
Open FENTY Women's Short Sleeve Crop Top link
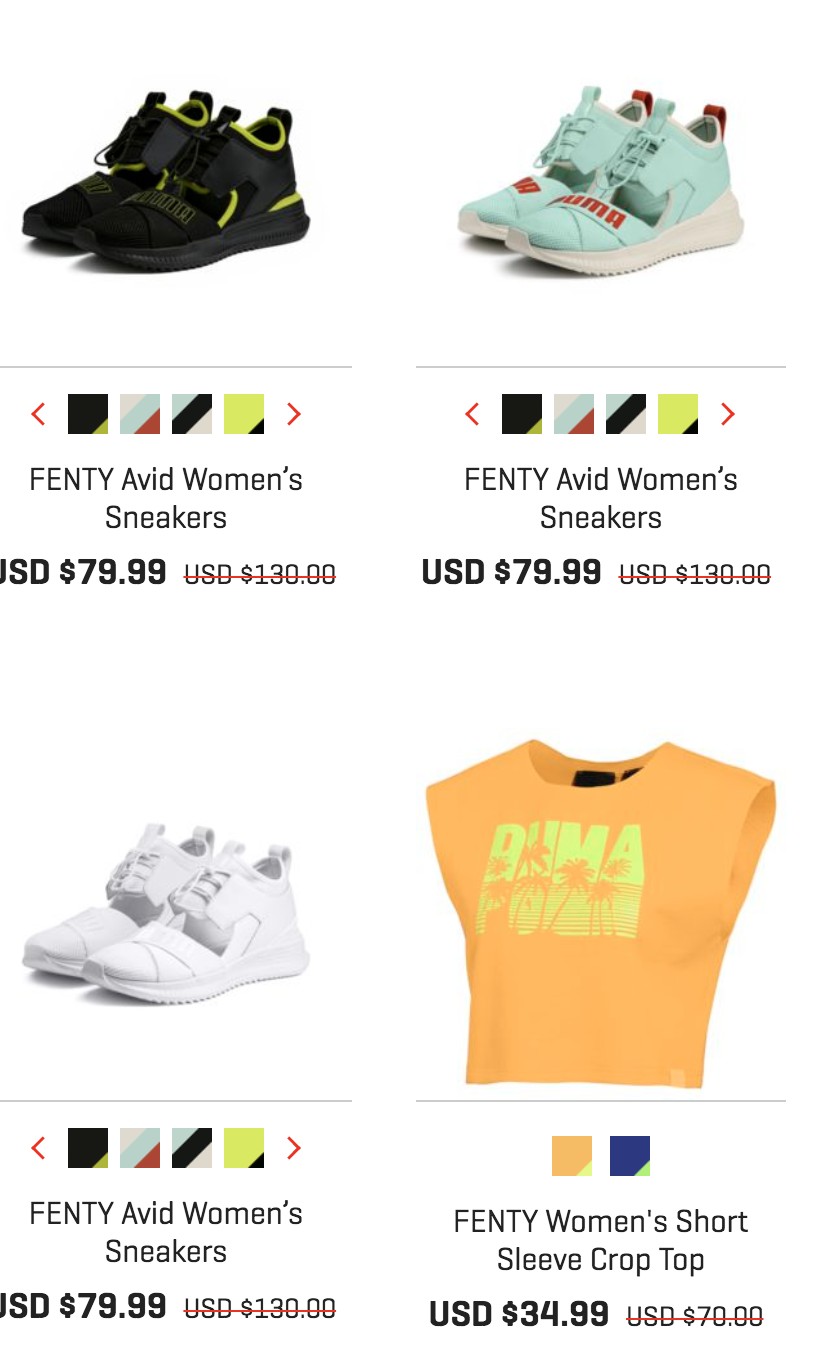(600, 1240)
